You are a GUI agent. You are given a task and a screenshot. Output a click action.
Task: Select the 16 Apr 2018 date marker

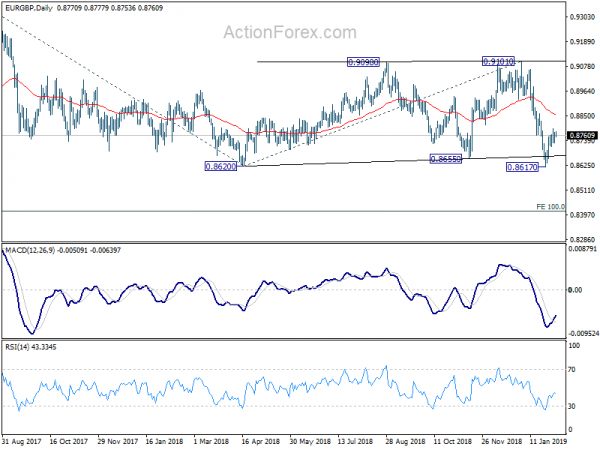point(260,441)
